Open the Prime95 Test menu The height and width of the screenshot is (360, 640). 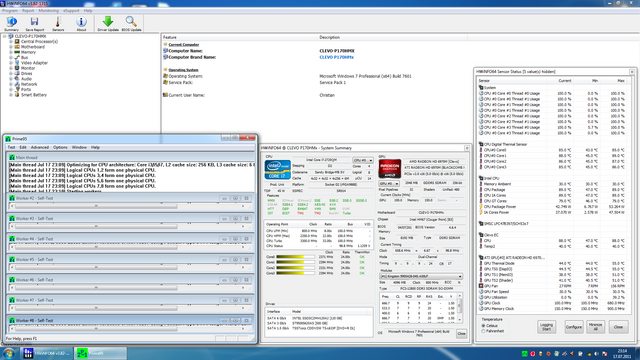(x=11, y=147)
